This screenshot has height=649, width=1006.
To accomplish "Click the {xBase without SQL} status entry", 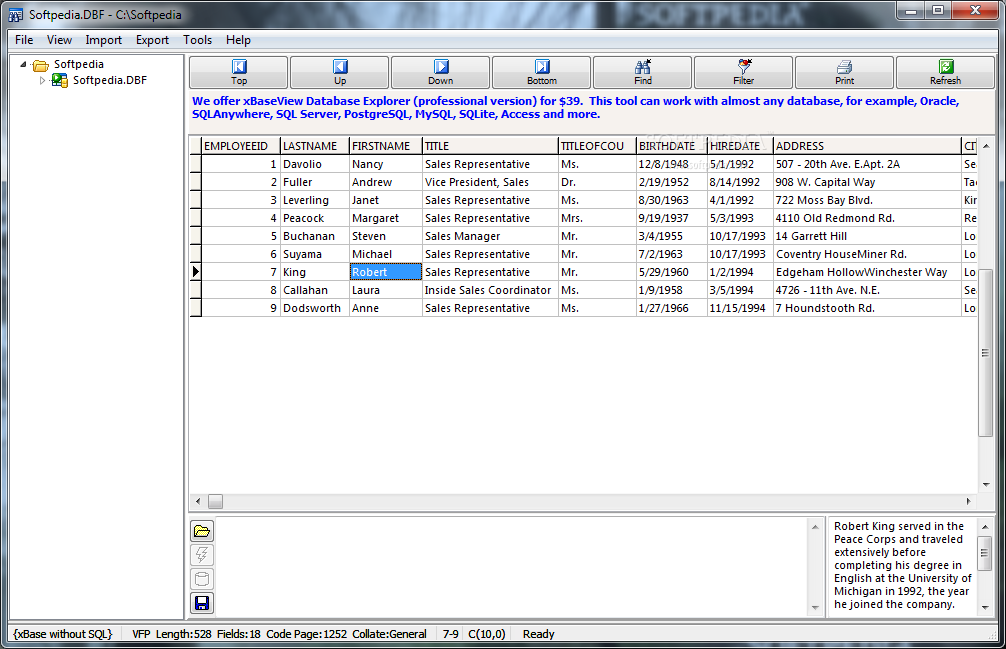I will 63,634.
